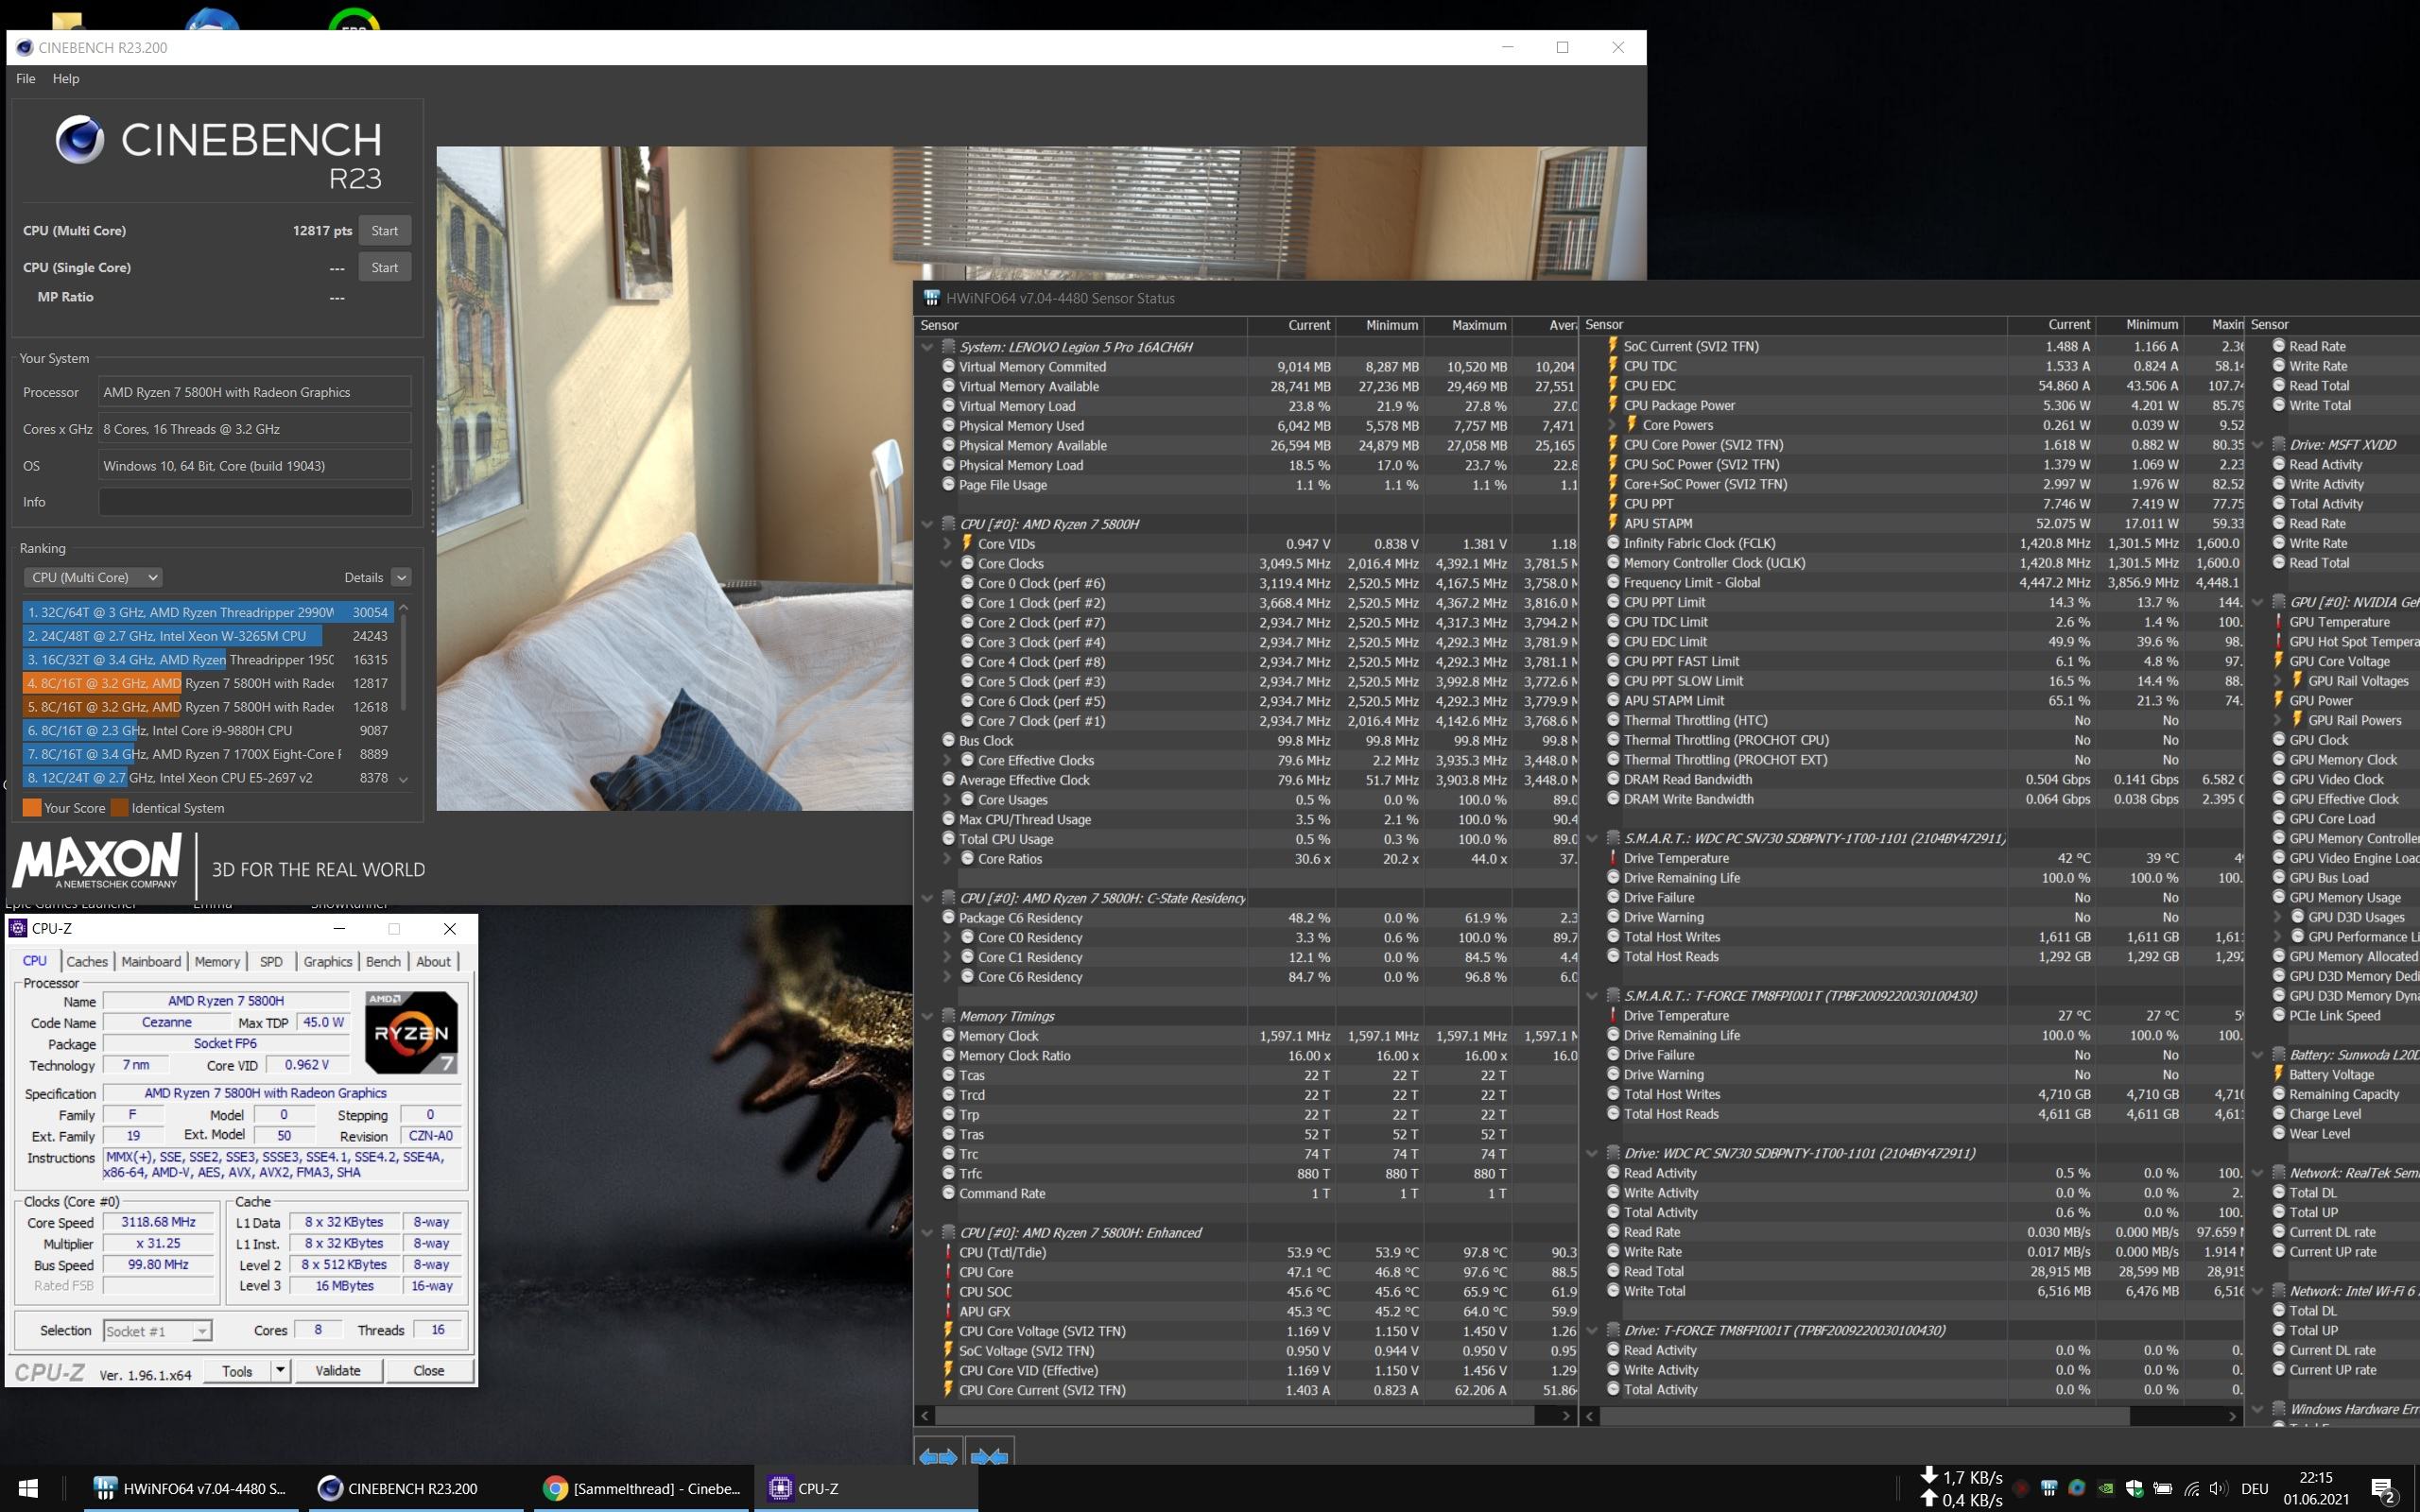2420x1512 pixels.
Task: Collapse the Core Clocks tree node
Action: tap(946, 564)
